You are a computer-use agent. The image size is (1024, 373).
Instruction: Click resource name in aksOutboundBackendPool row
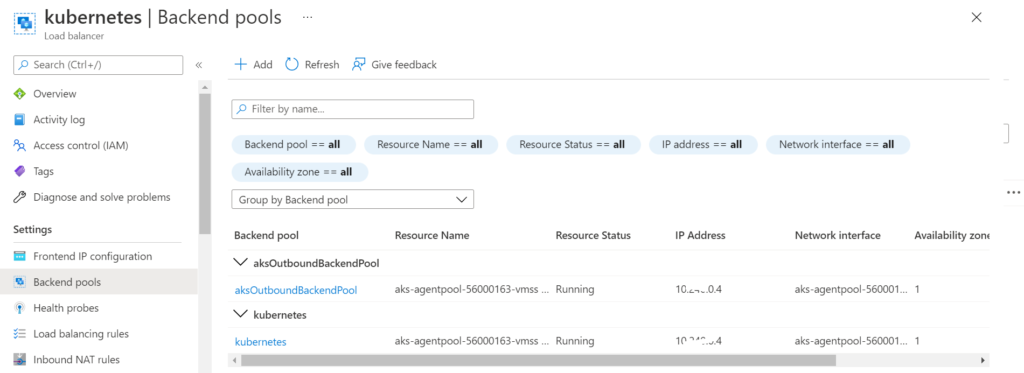(x=472, y=289)
